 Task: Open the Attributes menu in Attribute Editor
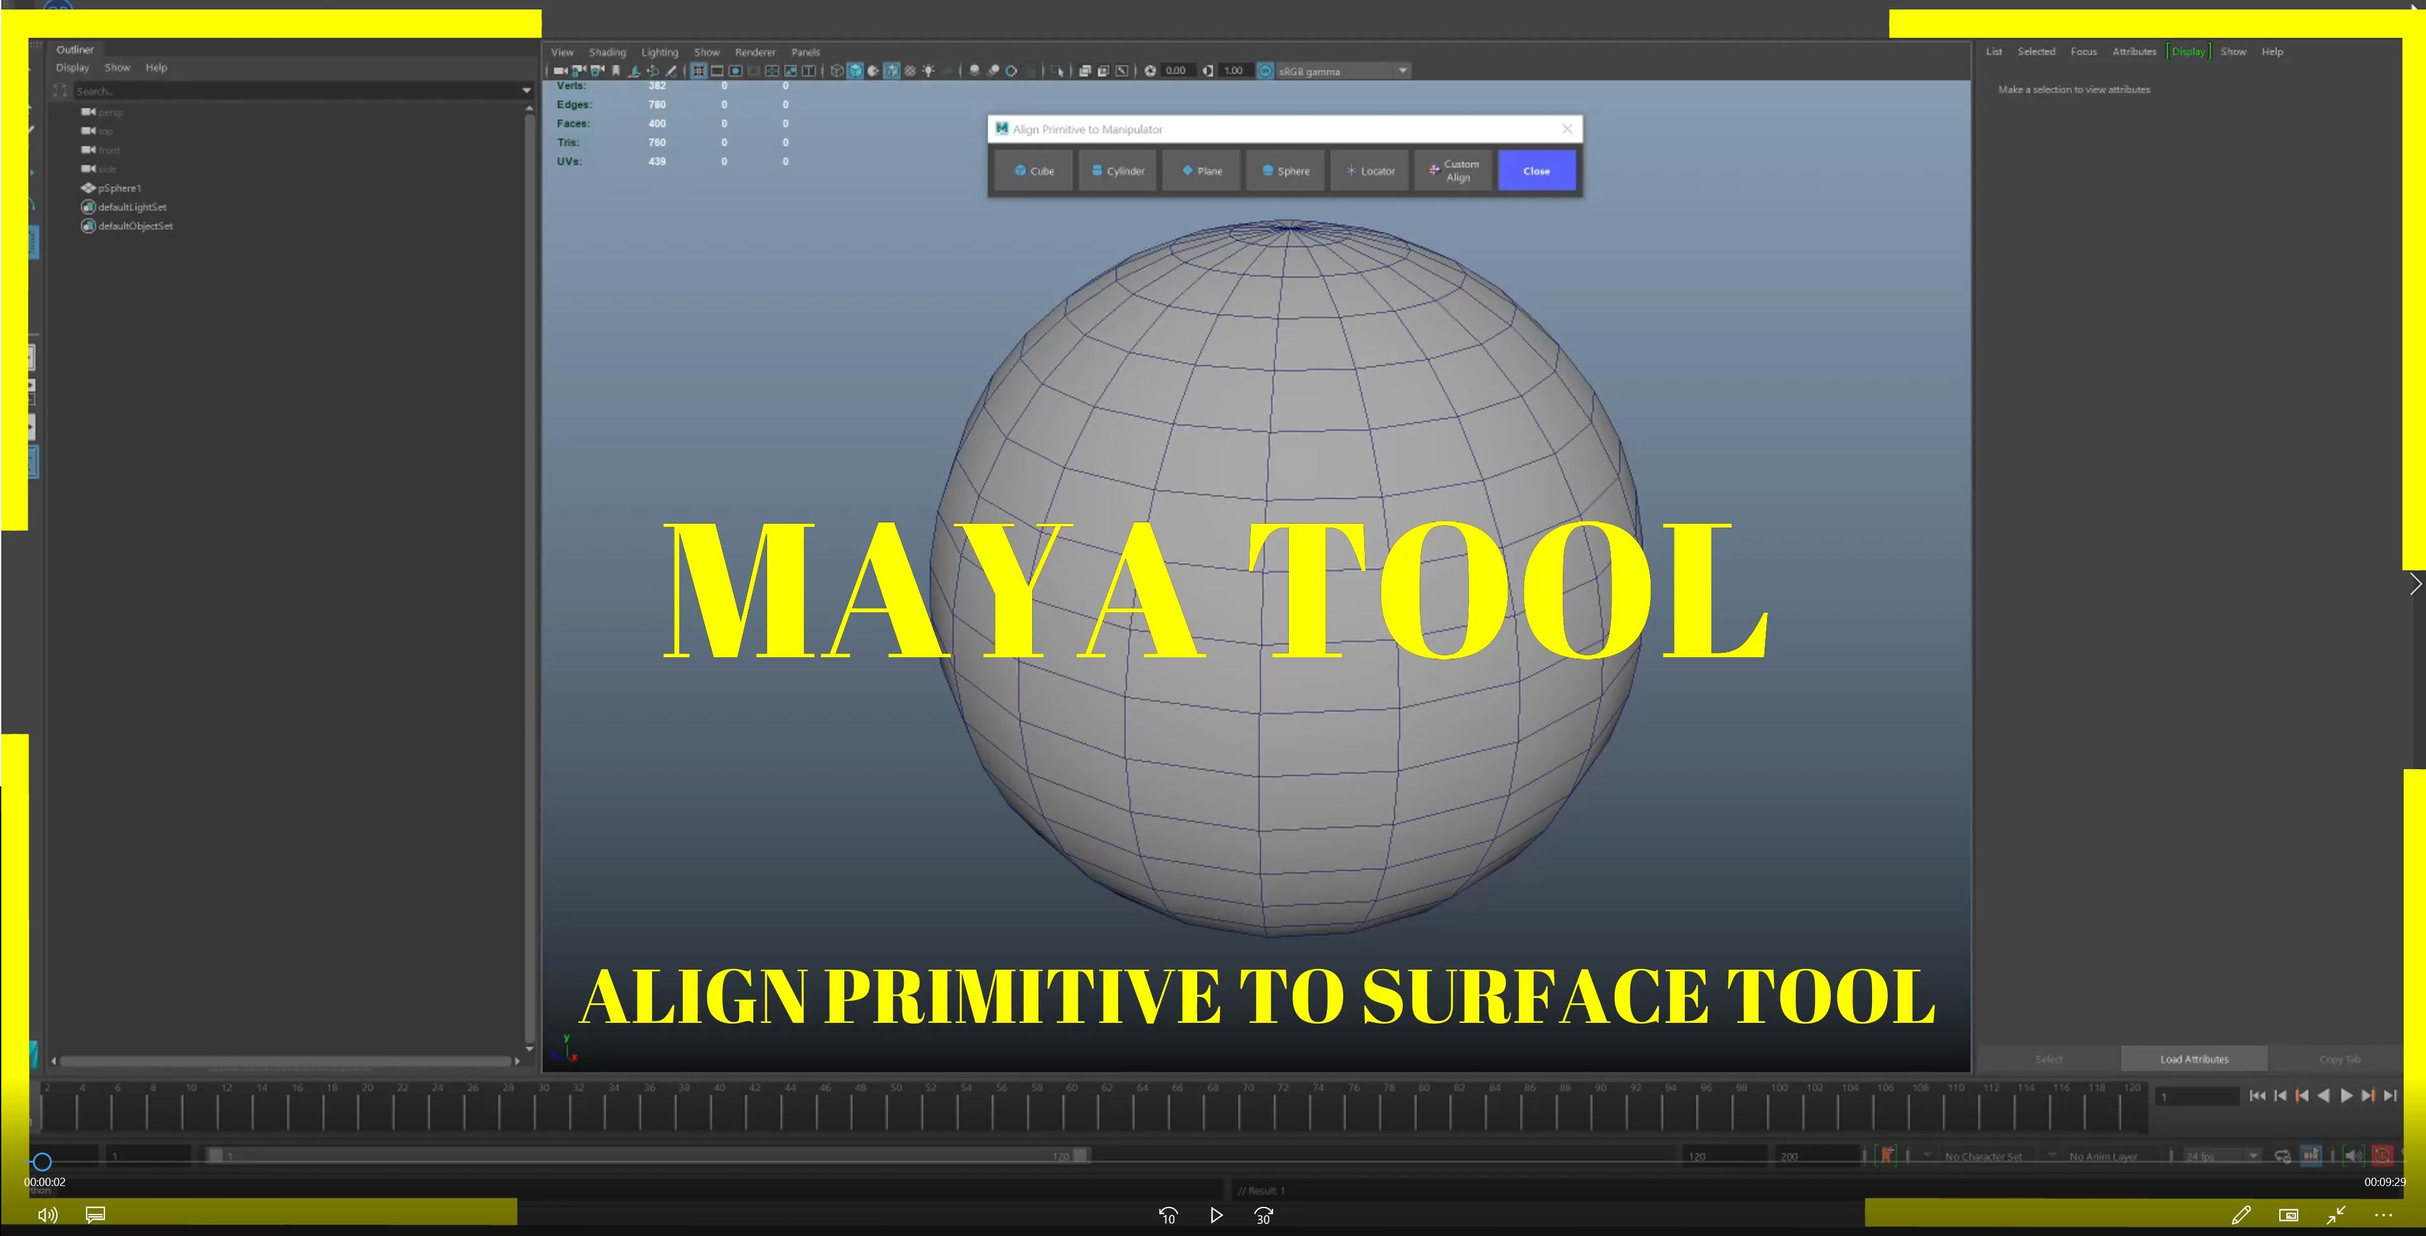coord(2135,51)
